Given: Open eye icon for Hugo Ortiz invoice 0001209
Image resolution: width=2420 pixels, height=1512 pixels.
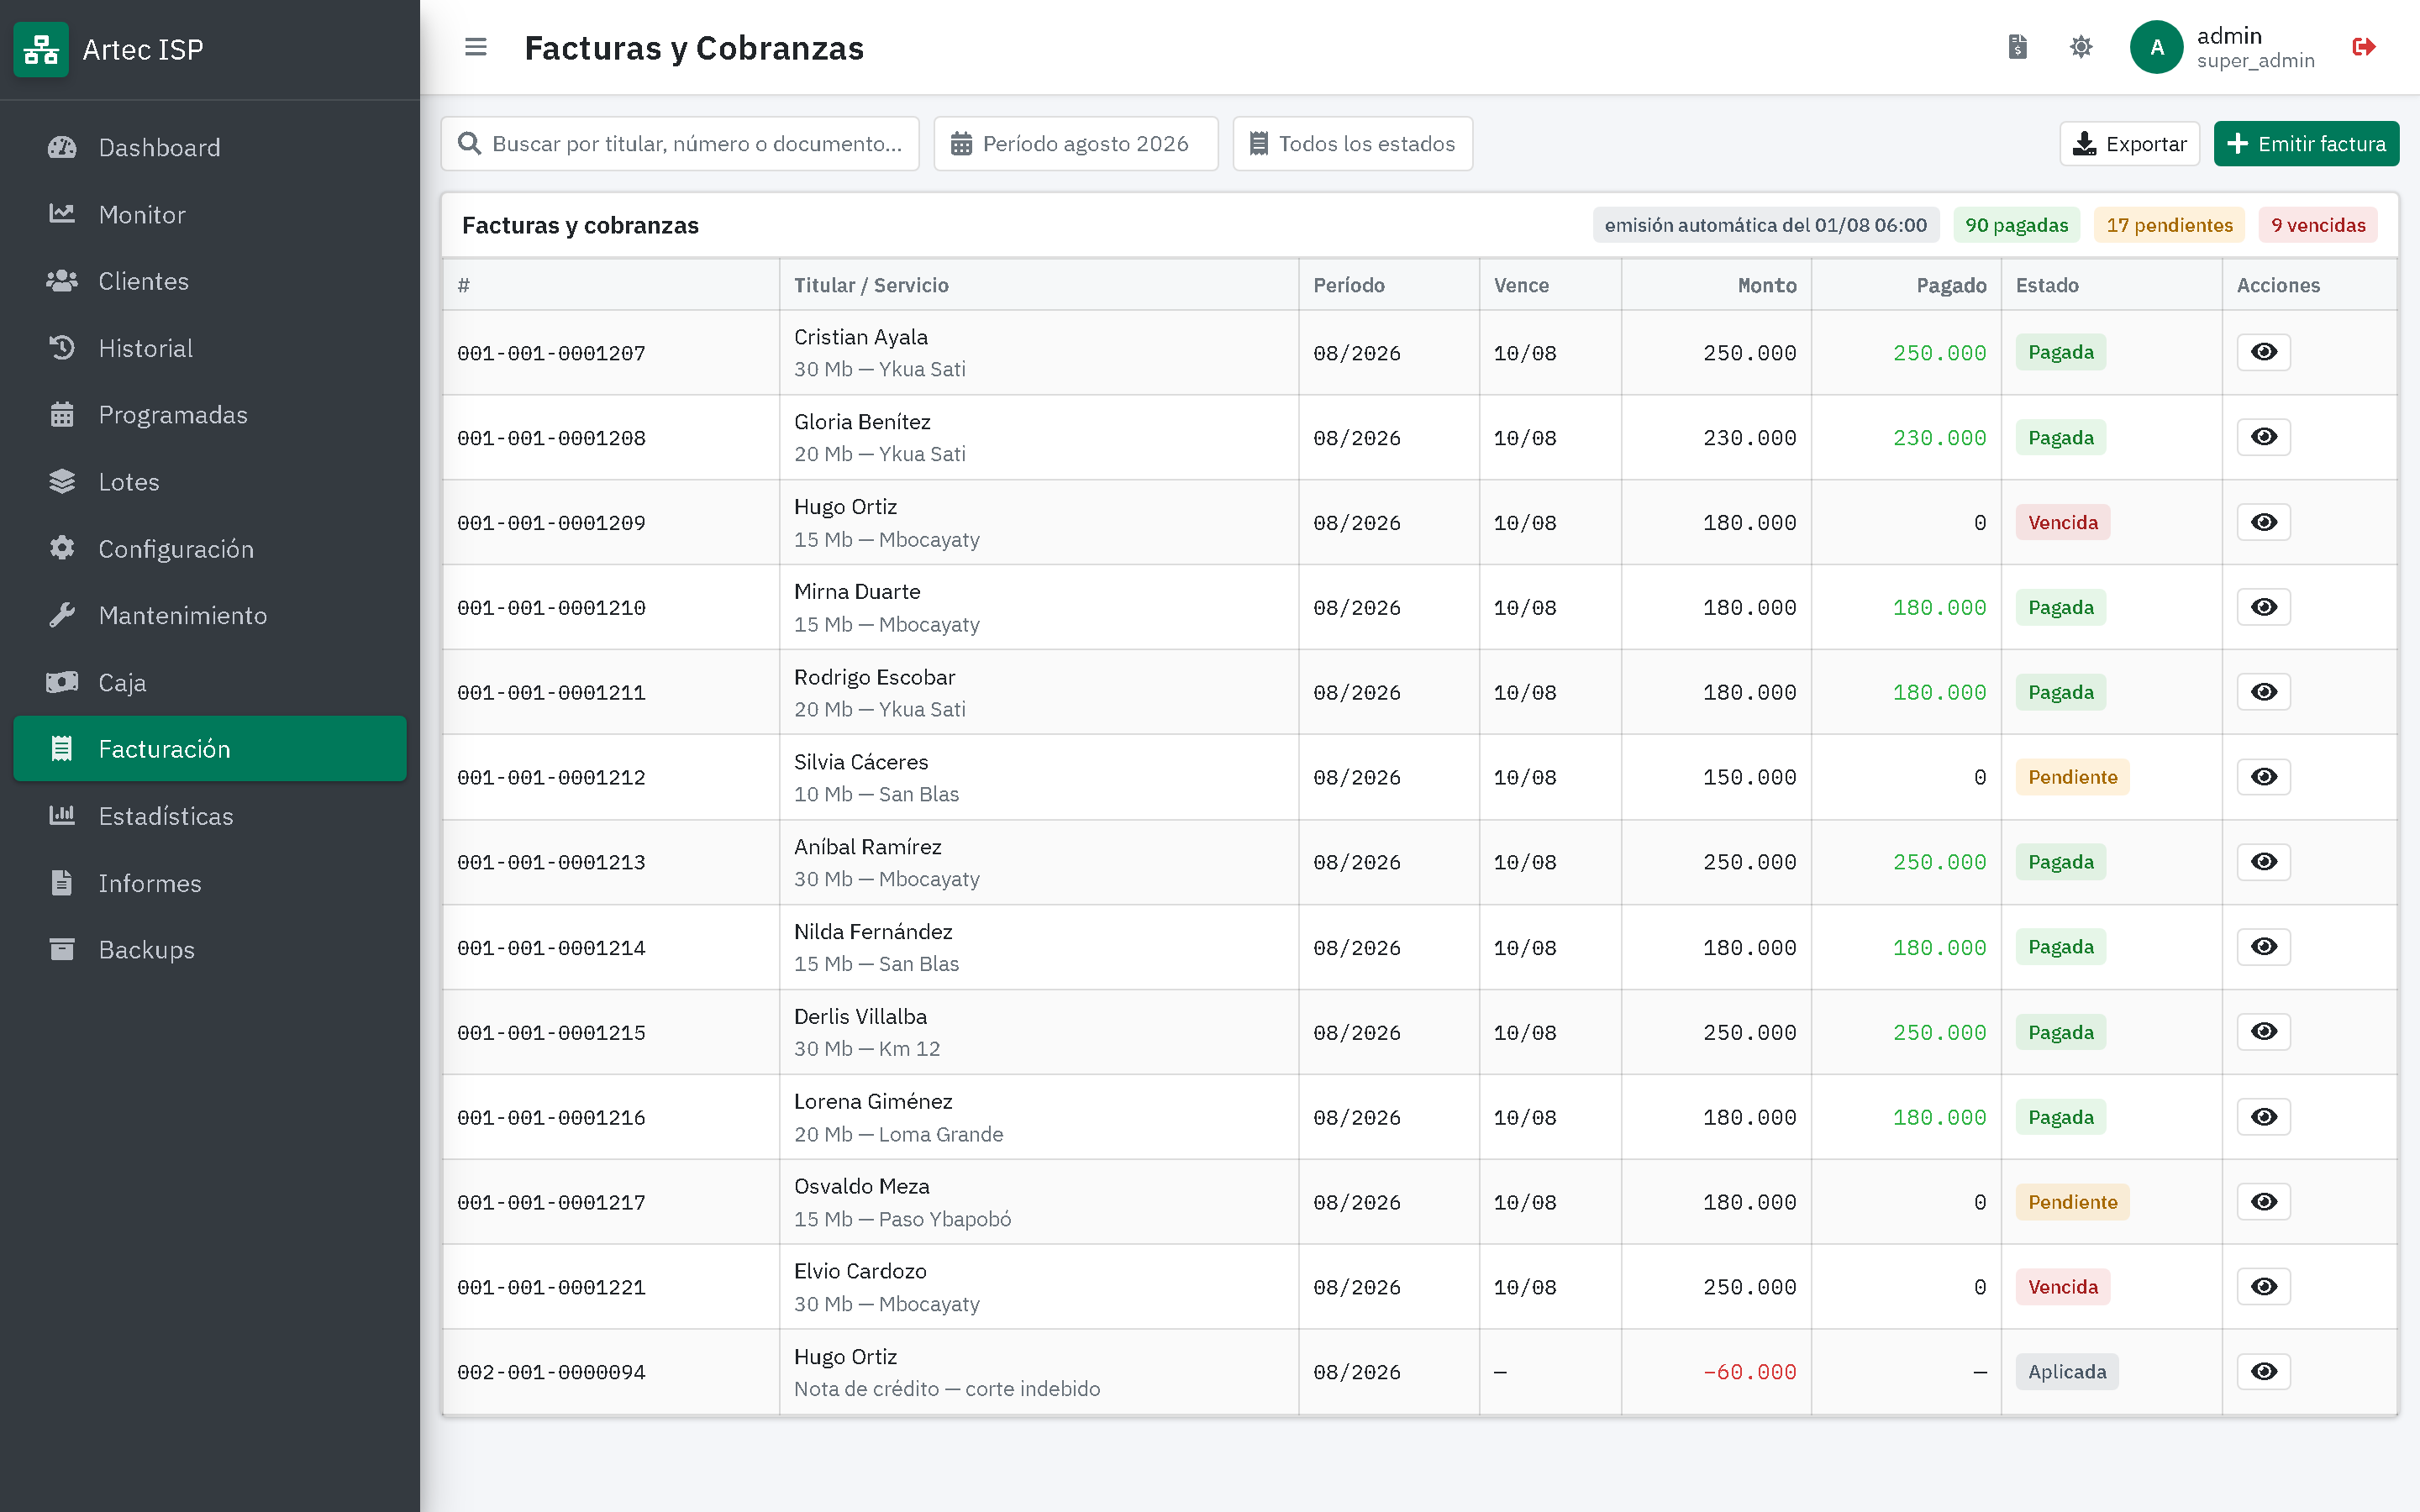Looking at the screenshot, I should pyautogui.click(x=2264, y=522).
